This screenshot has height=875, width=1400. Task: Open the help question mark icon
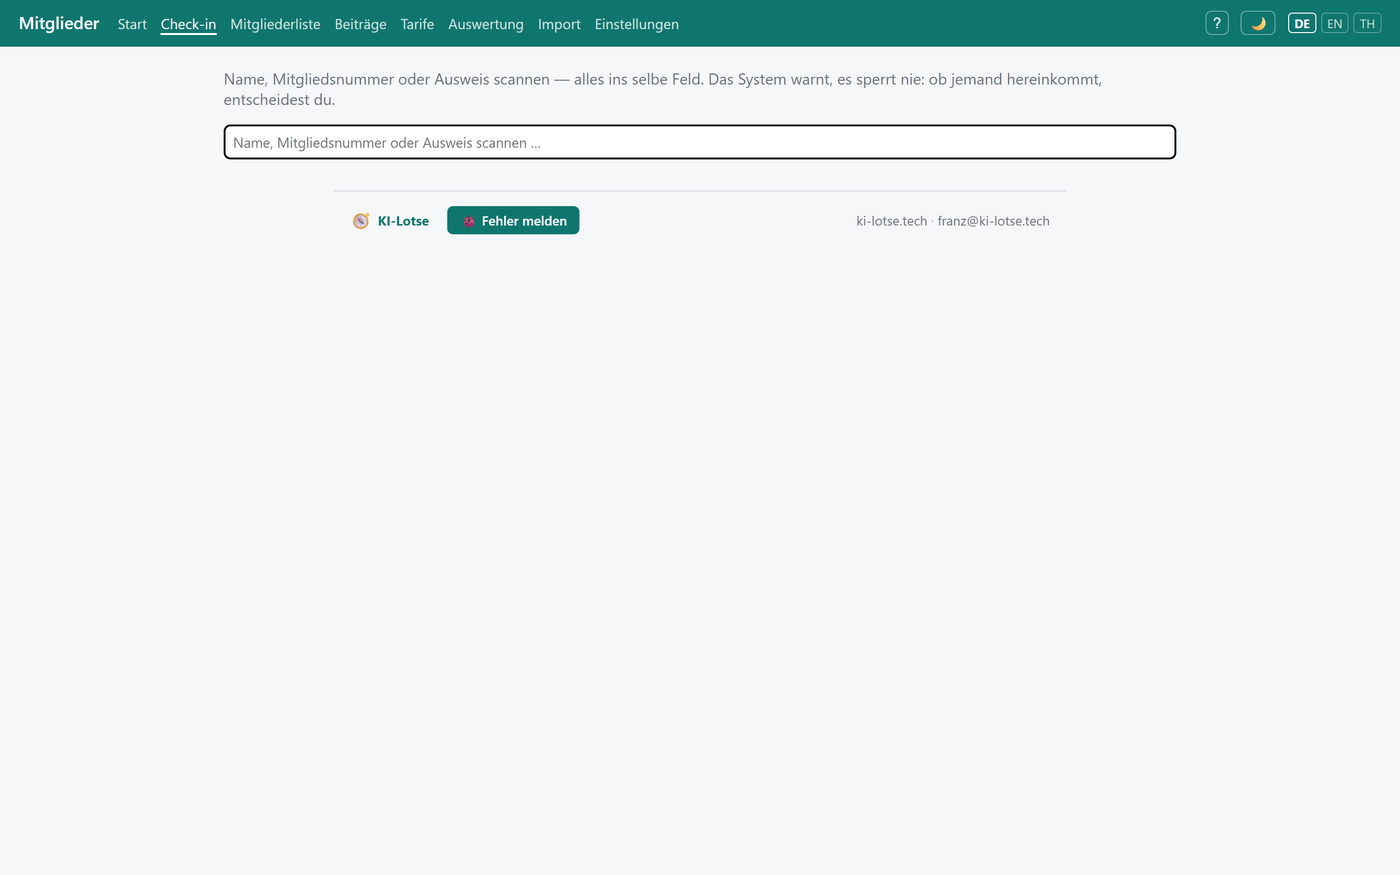[1217, 23]
